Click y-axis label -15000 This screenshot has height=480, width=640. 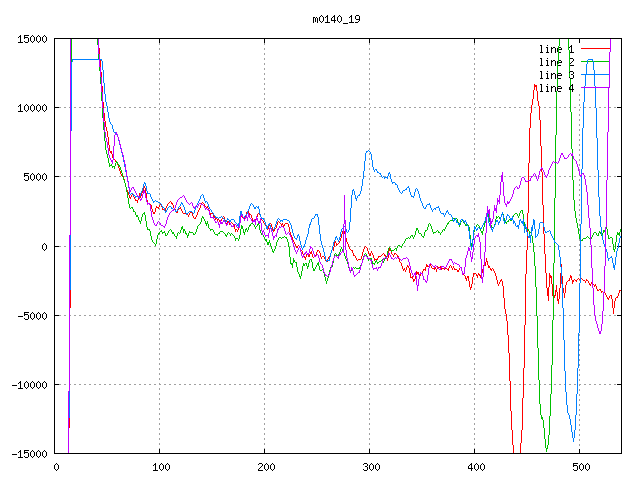(29, 454)
